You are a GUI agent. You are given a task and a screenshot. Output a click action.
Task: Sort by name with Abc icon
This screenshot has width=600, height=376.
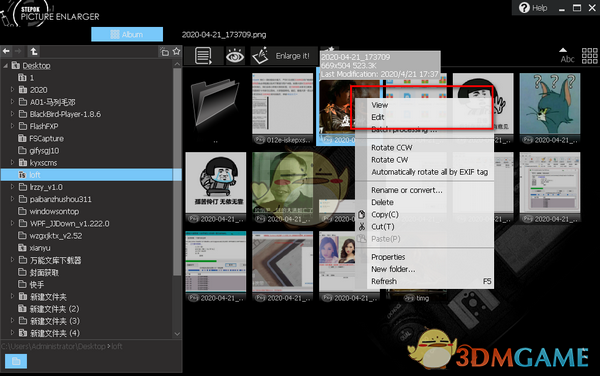[x=567, y=56]
